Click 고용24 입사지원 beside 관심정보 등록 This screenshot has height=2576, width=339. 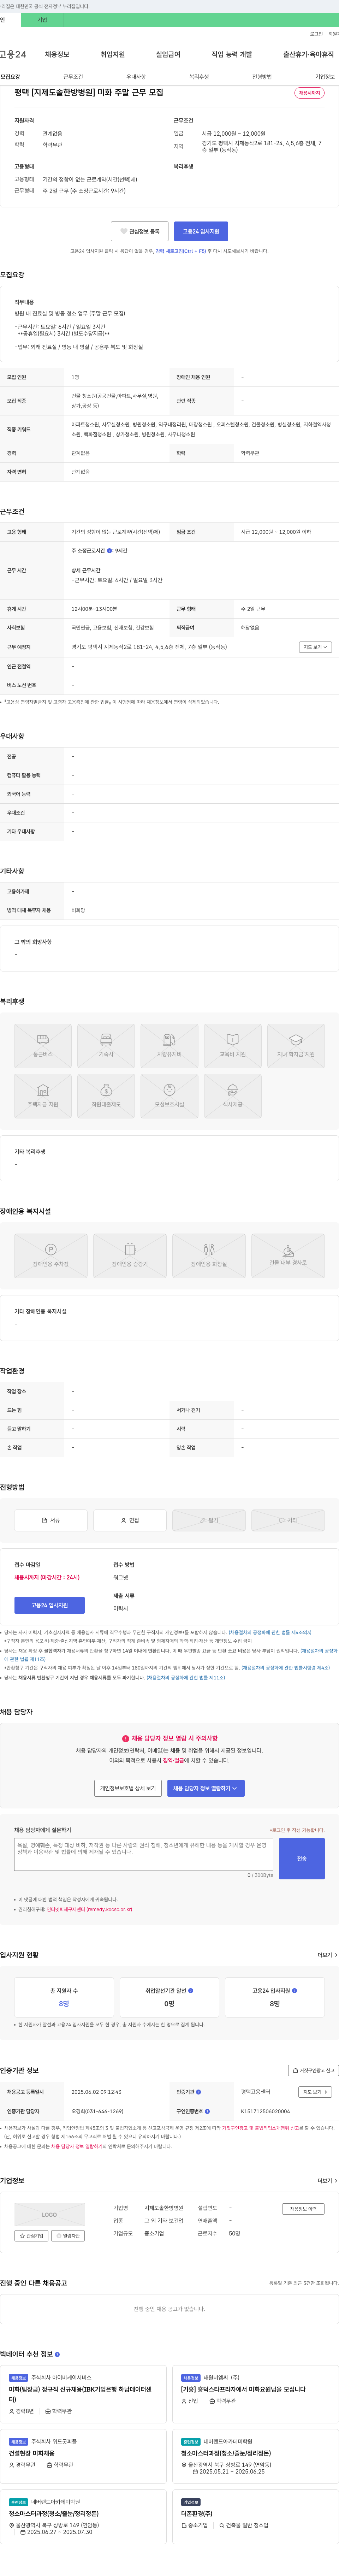pos(201,231)
